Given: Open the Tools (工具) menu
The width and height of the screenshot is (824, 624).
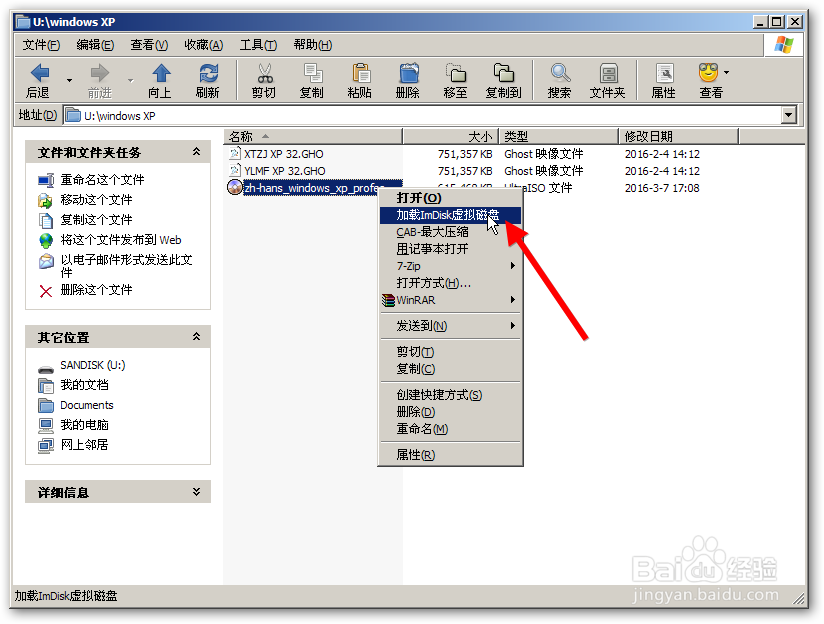Looking at the screenshot, I should coord(258,44).
